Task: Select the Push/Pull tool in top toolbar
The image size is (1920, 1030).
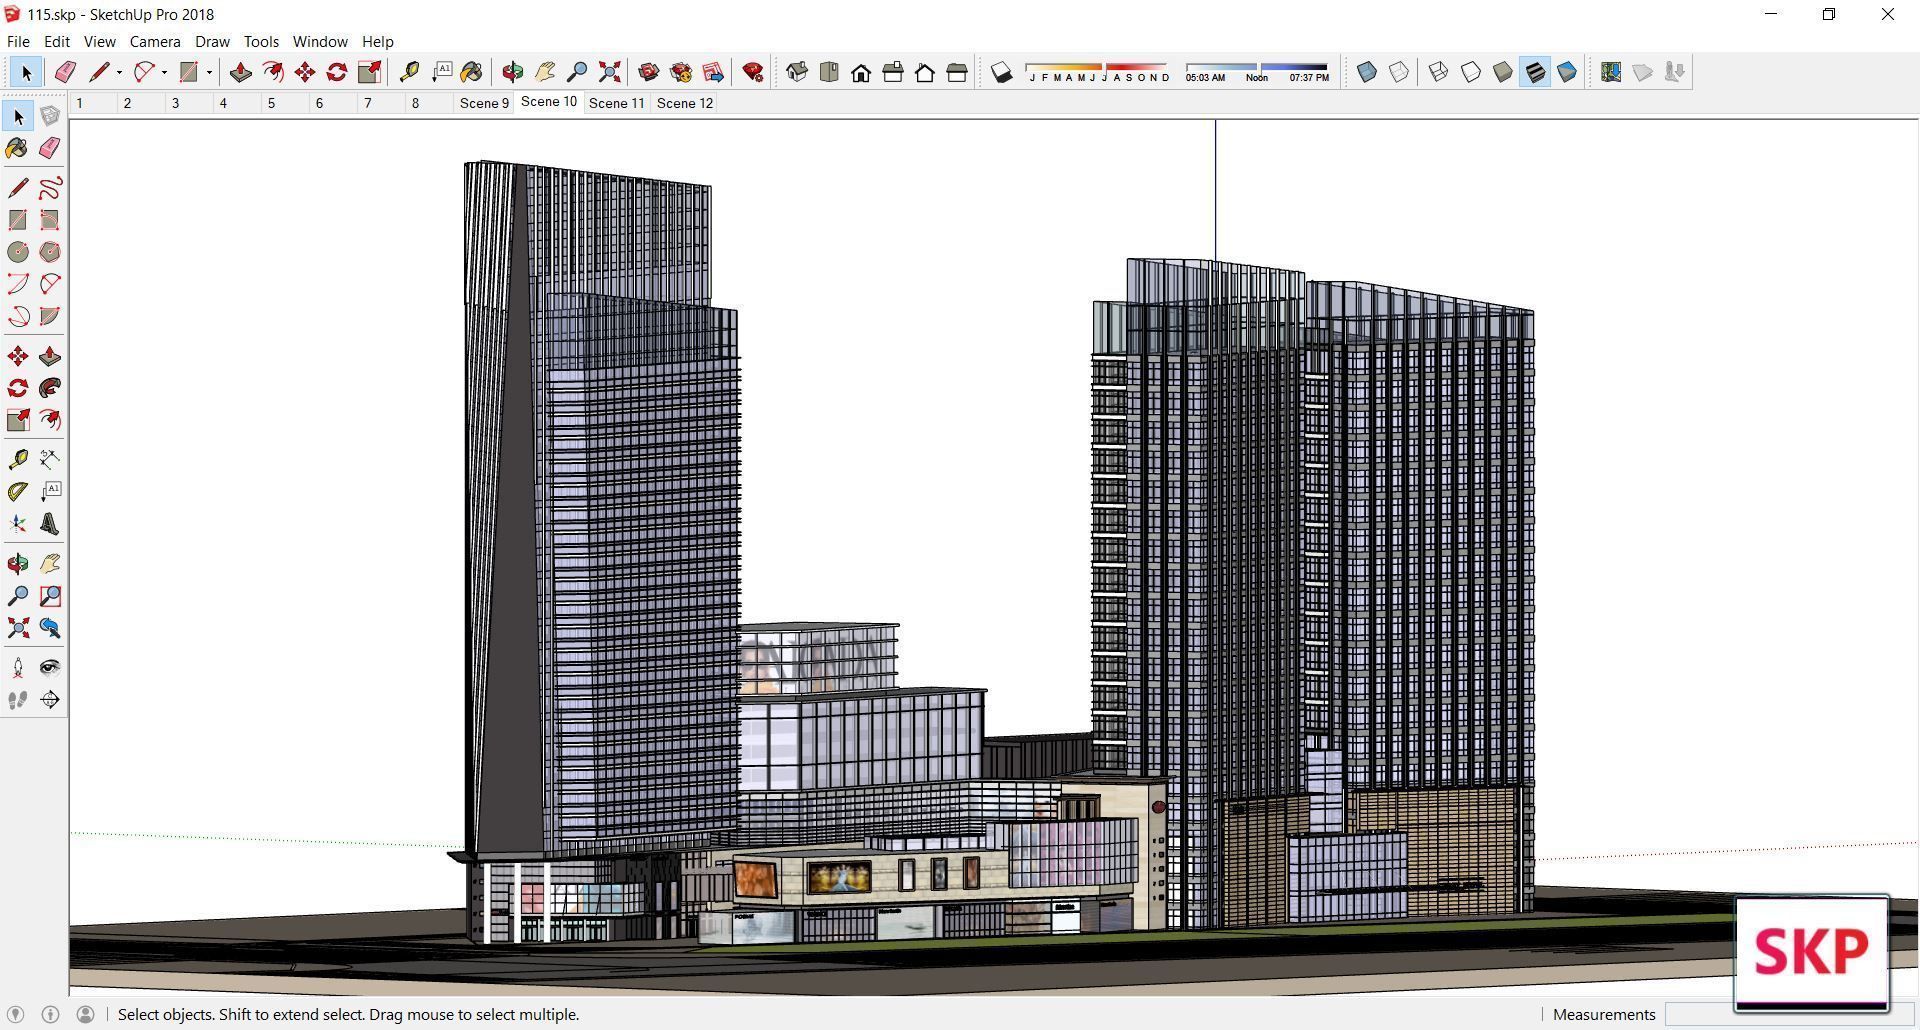Action: coord(241,72)
